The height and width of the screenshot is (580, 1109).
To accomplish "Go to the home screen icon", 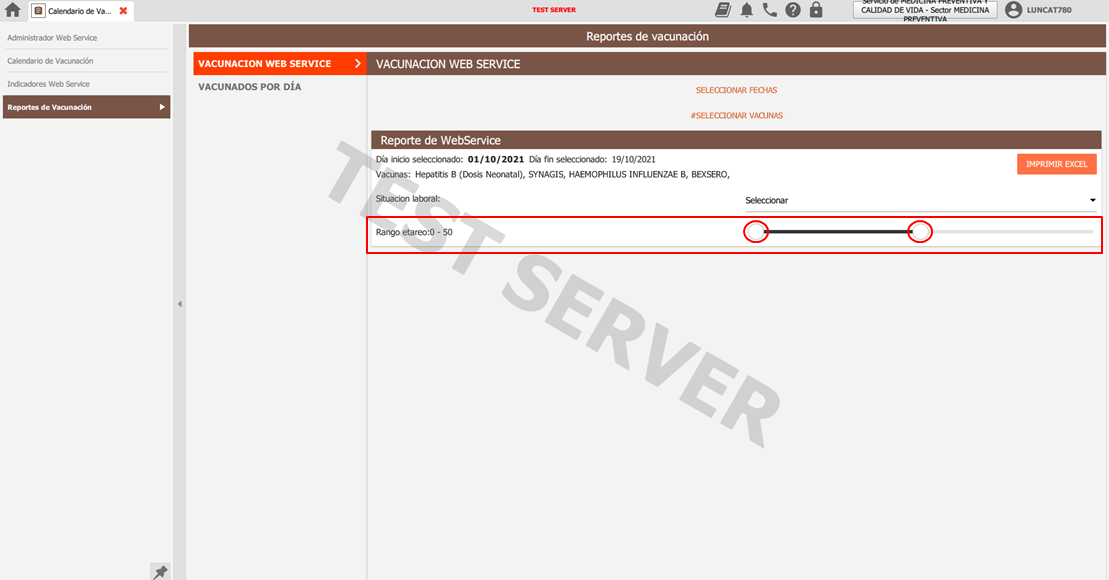I will [13, 10].
